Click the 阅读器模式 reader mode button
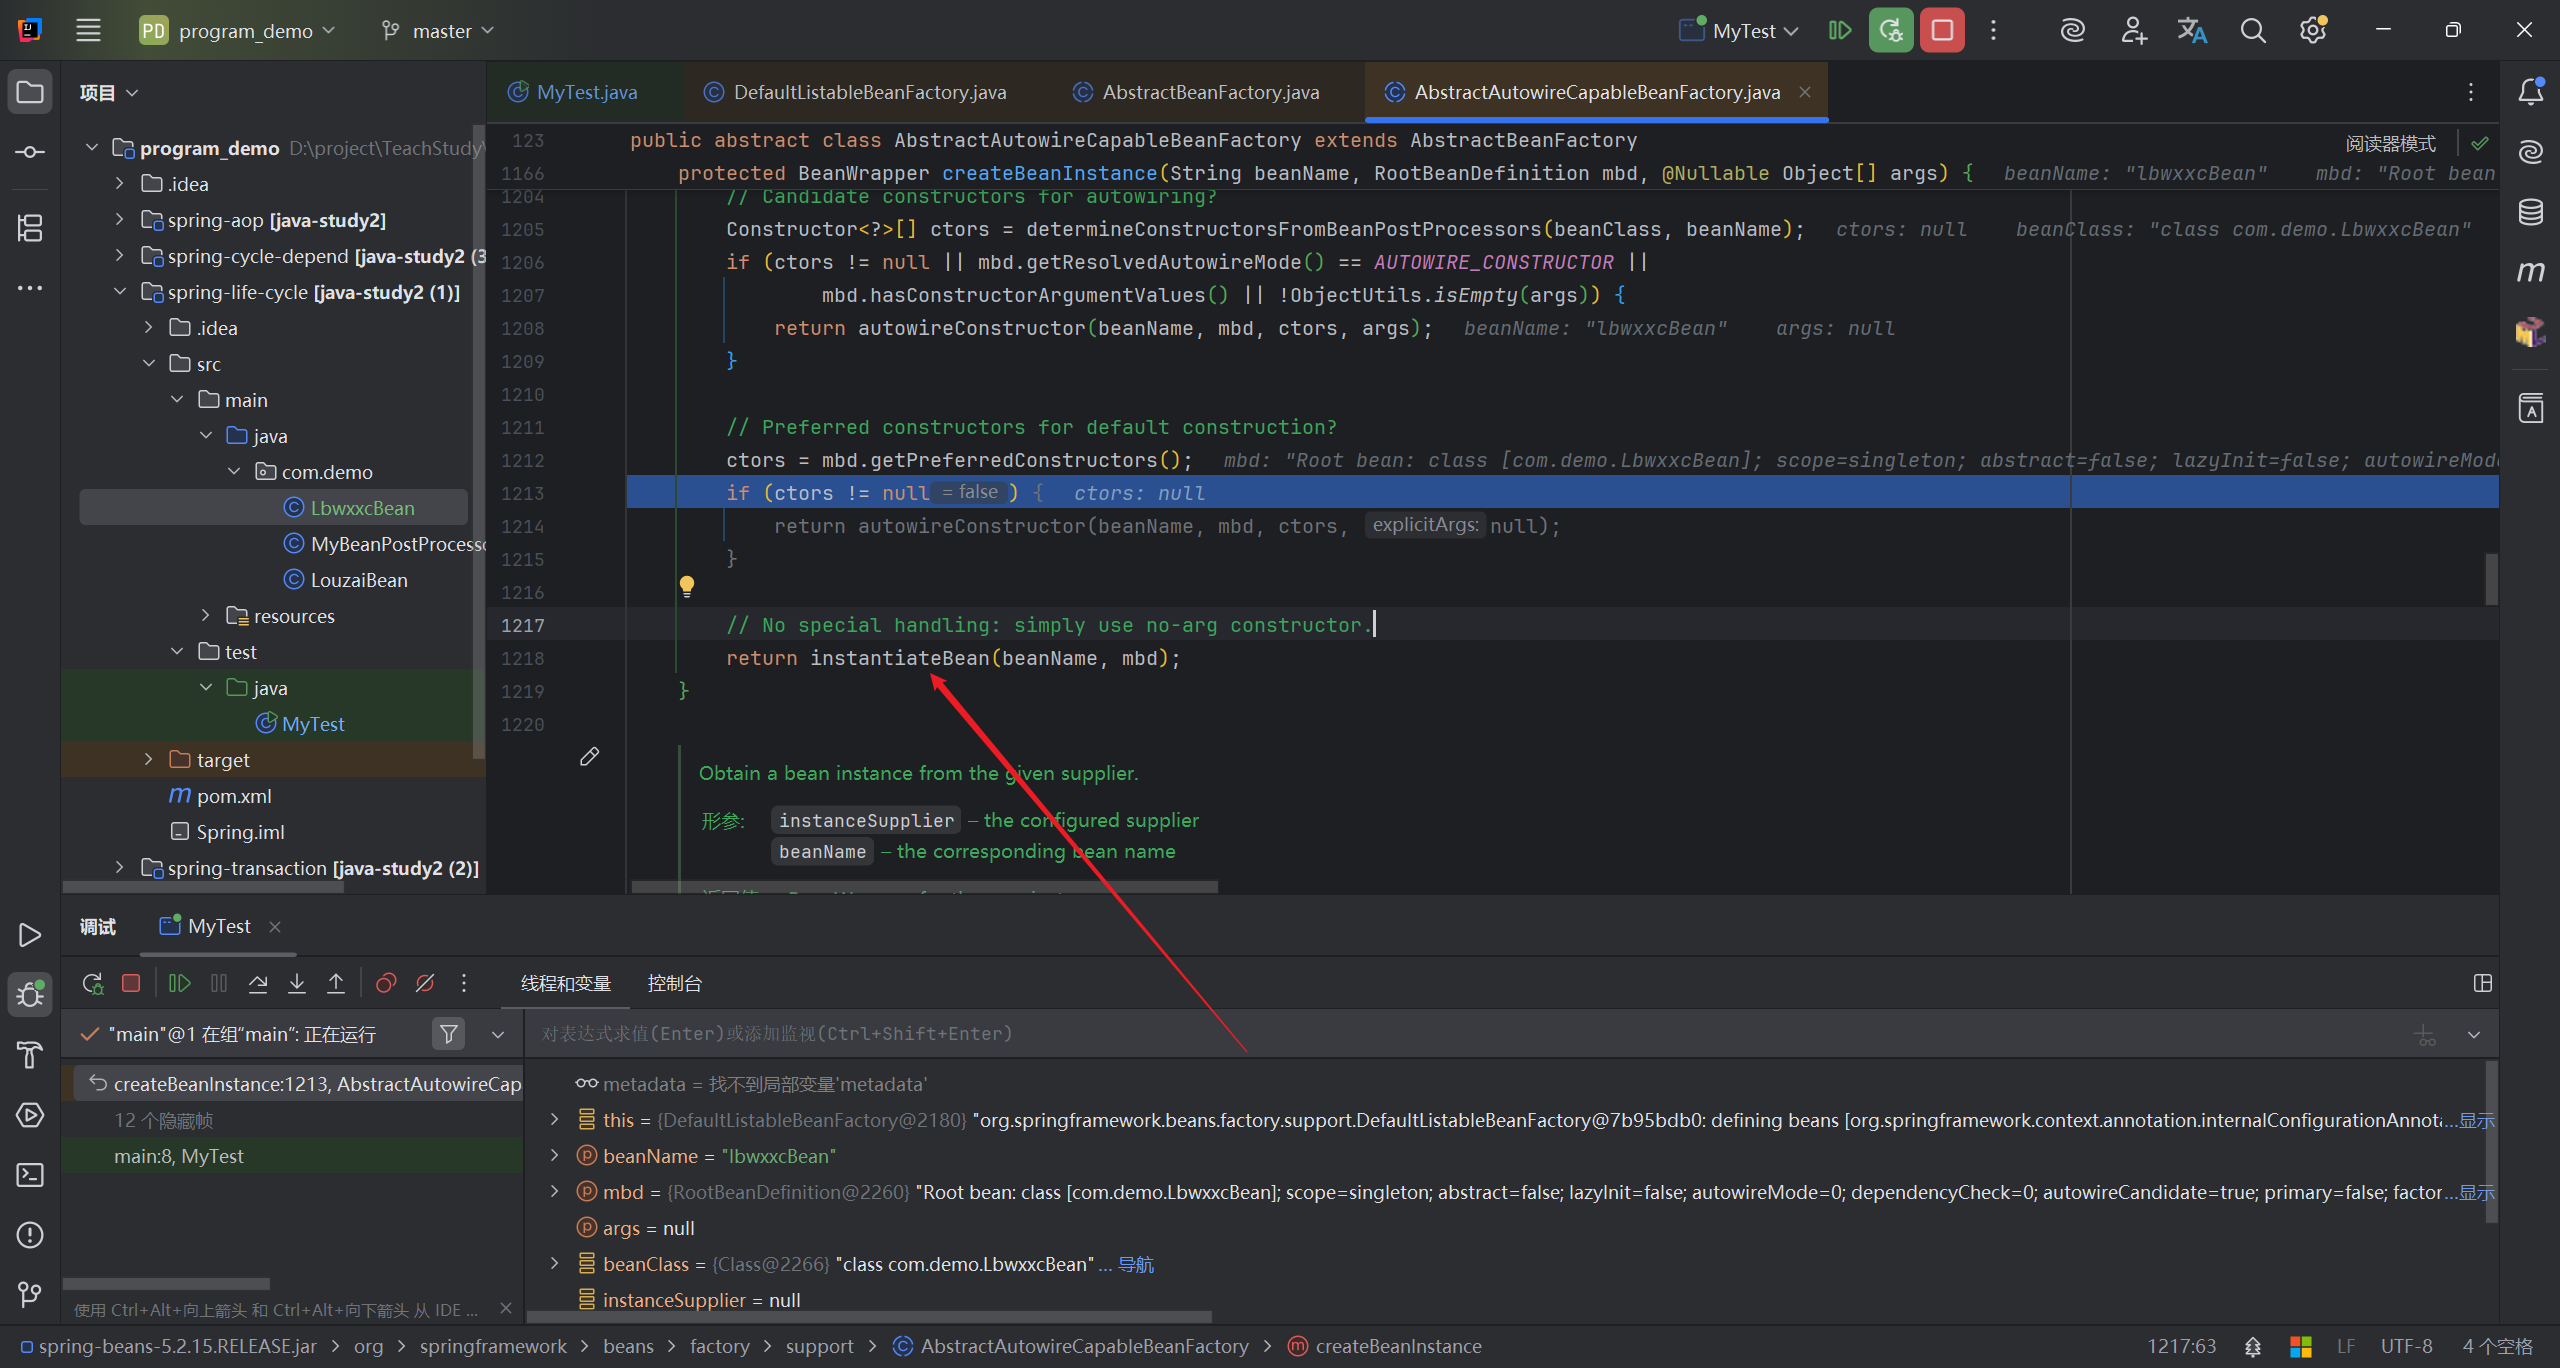Screen dimensions: 2560x1368 pyautogui.click(x=2390, y=143)
